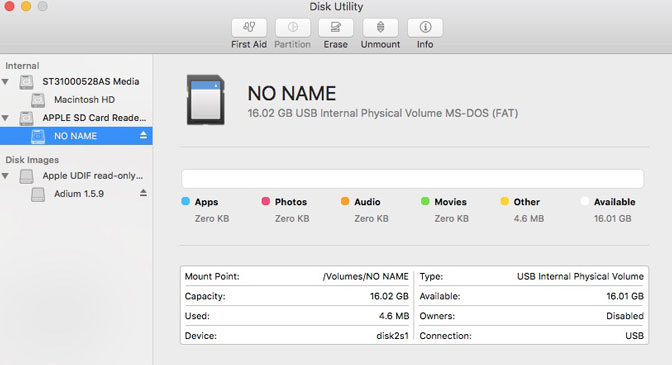
Task: Click the disk usage bar
Action: (412, 179)
